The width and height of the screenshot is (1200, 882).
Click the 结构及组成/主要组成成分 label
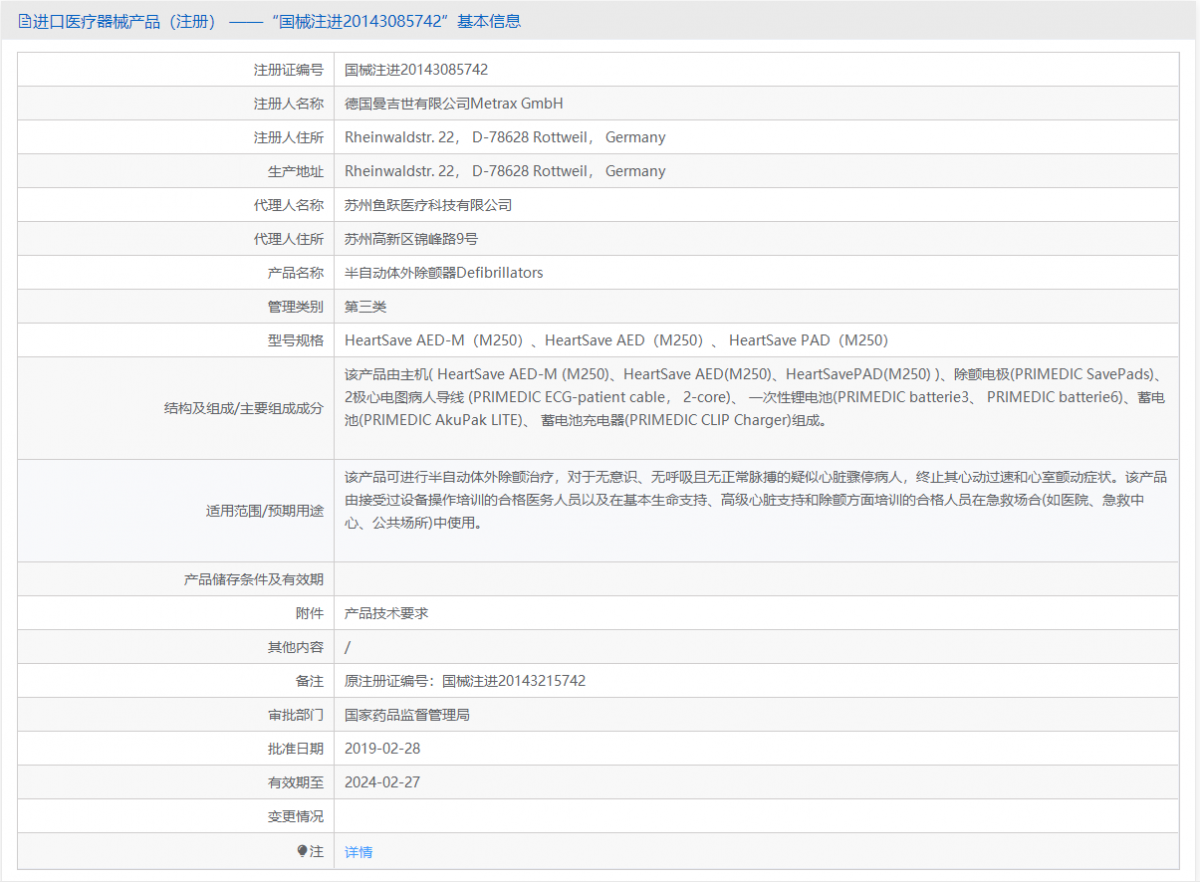(x=244, y=408)
